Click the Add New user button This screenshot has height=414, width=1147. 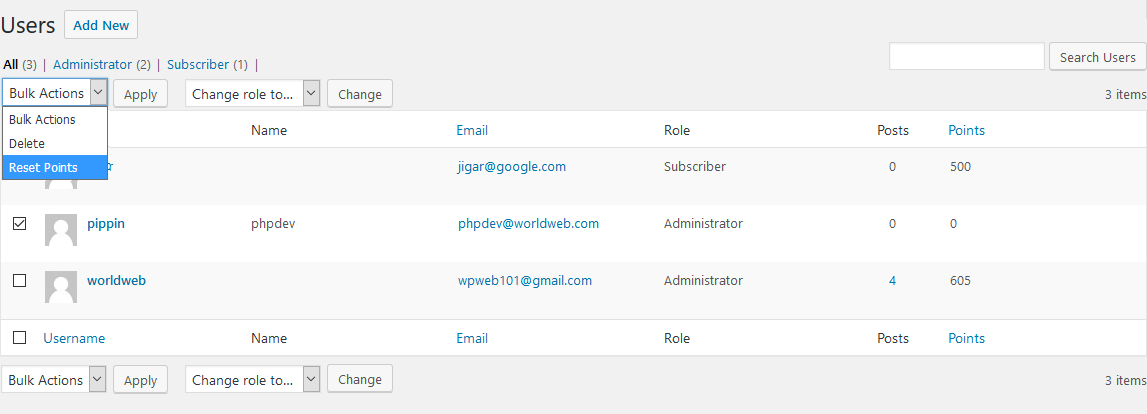pyautogui.click(x=101, y=25)
